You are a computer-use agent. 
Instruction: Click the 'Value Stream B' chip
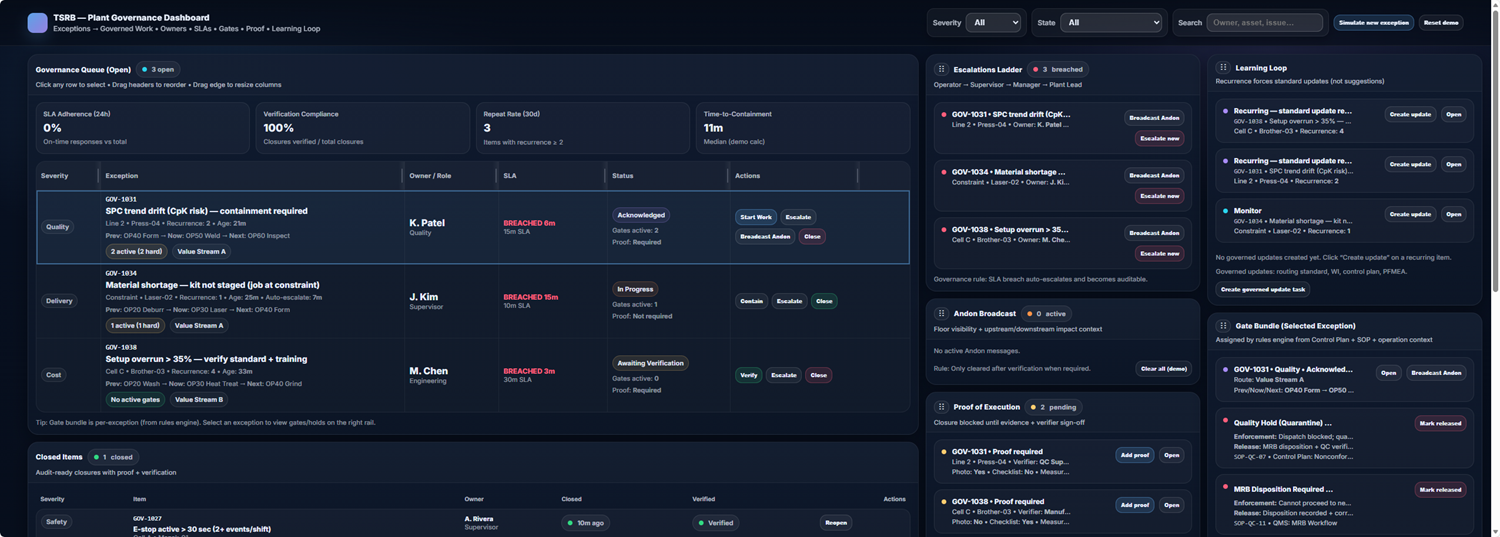pos(199,399)
